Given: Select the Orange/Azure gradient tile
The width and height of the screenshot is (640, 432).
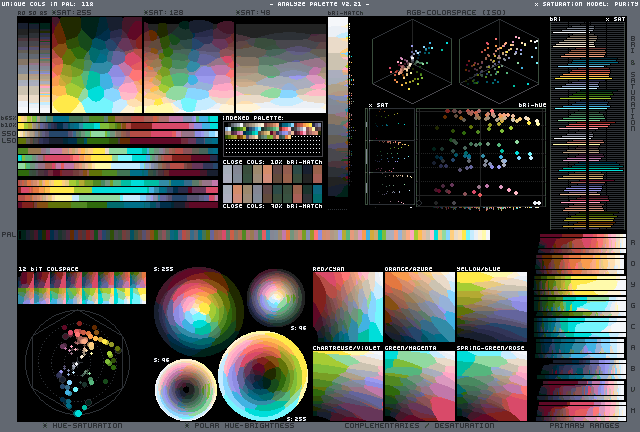Looking at the screenshot, I should [419, 308].
